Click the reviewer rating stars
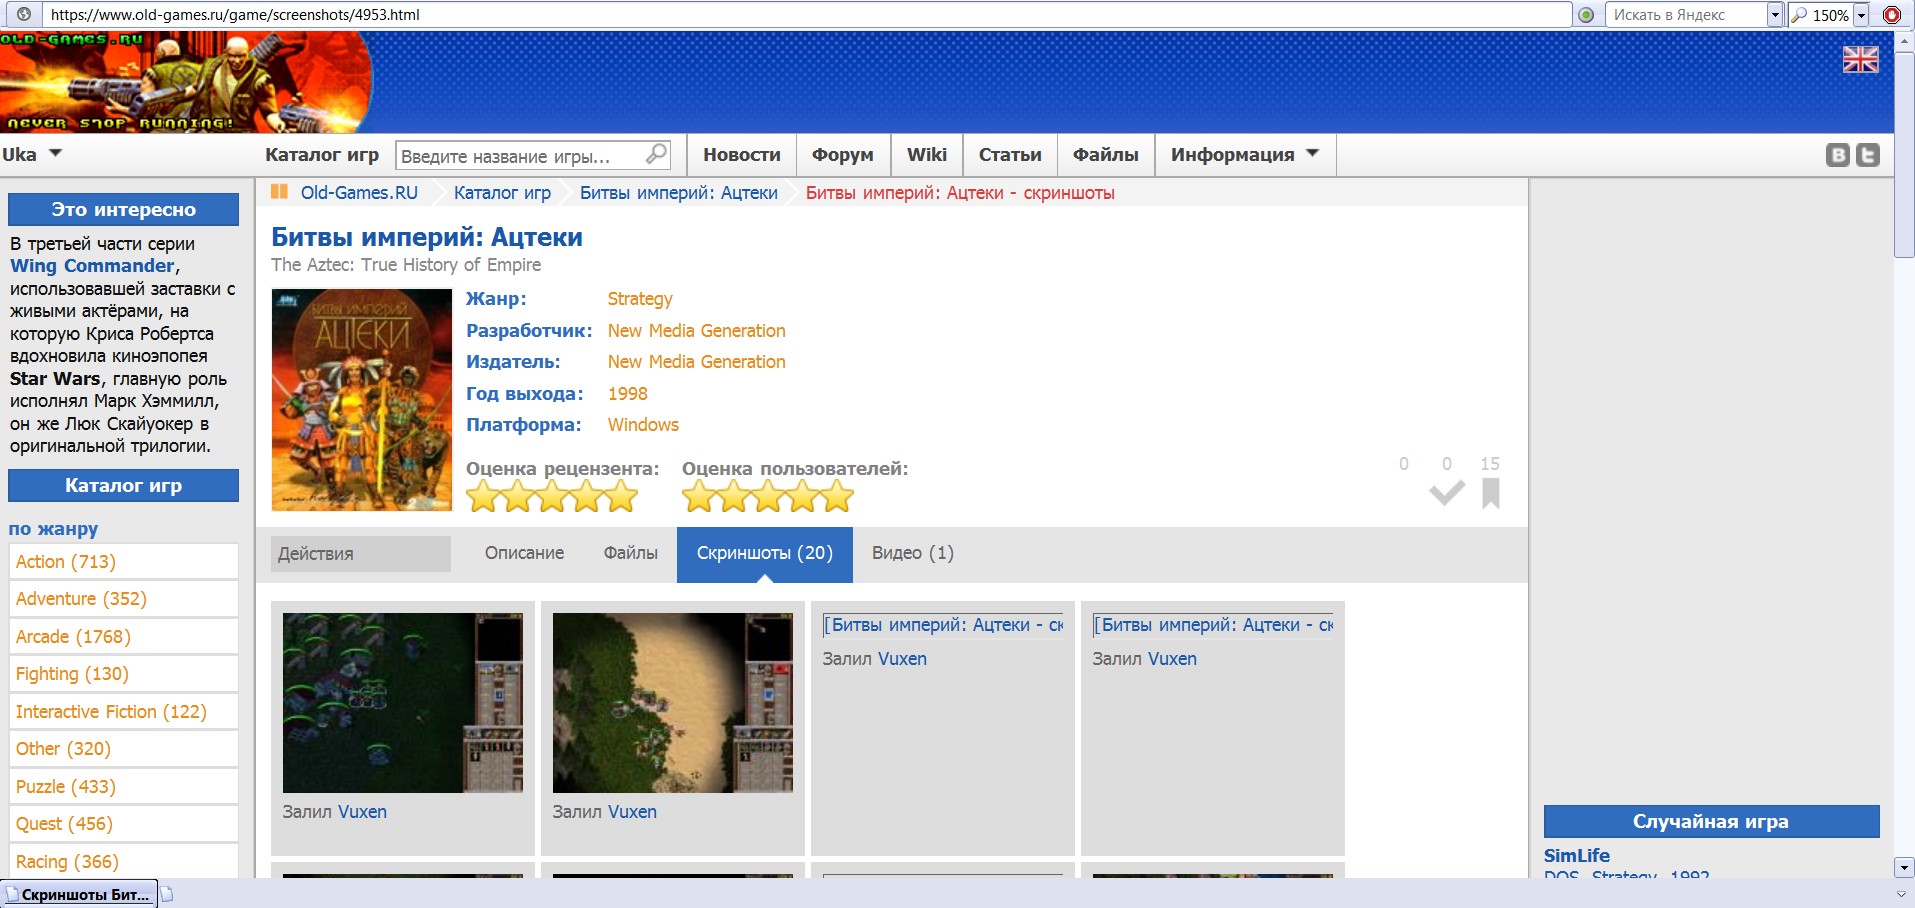 pyautogui.click(x=552, y=496)
